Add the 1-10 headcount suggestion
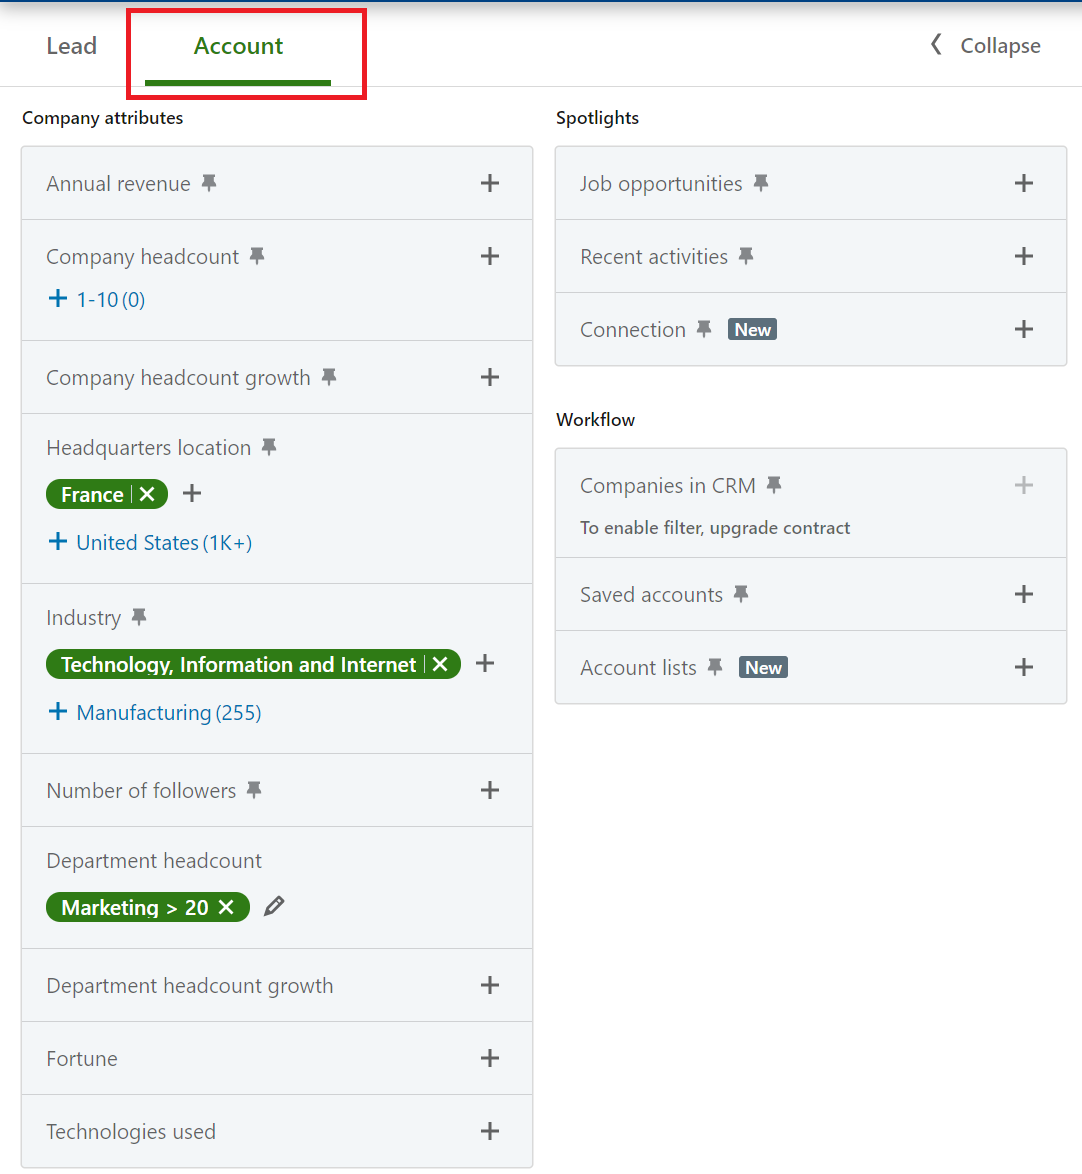This screenshot has height=1174, width=1082. point(97,299)
